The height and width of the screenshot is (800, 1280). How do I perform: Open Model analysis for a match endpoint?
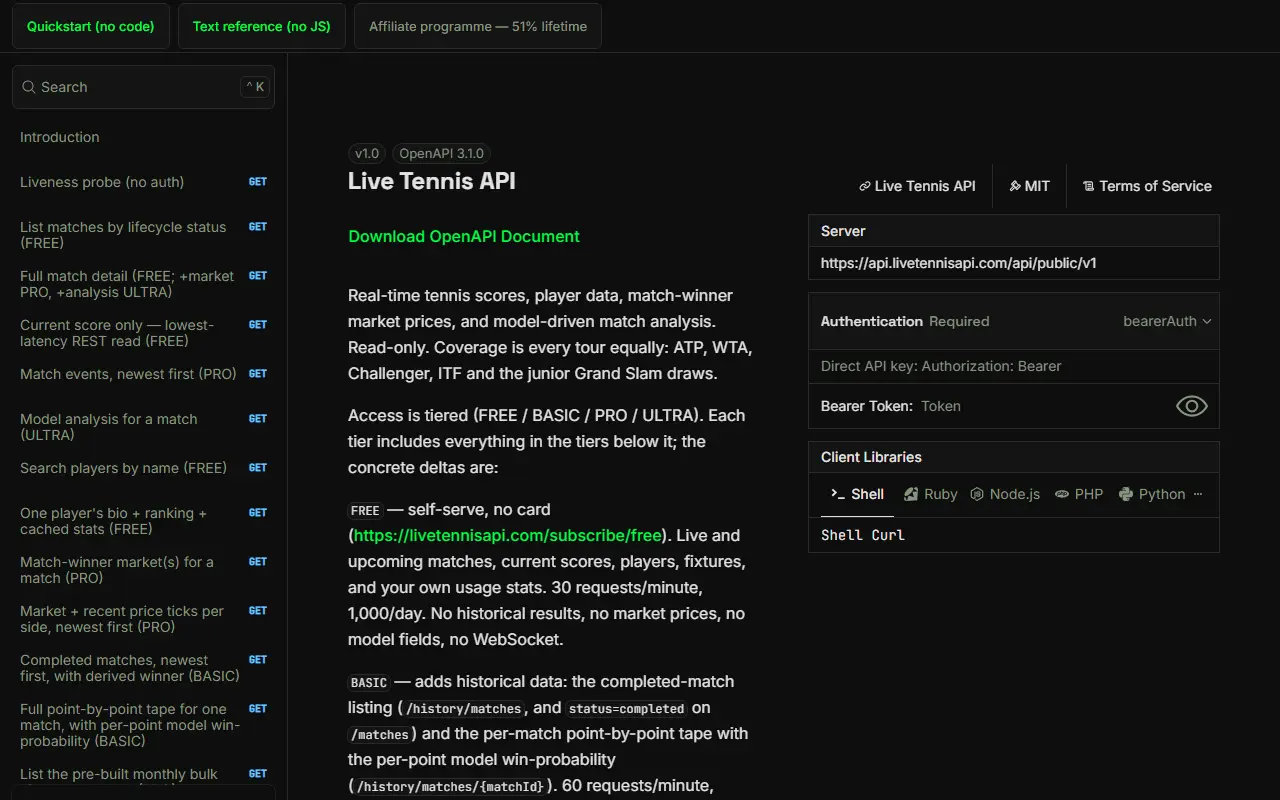tap(143, 427)
